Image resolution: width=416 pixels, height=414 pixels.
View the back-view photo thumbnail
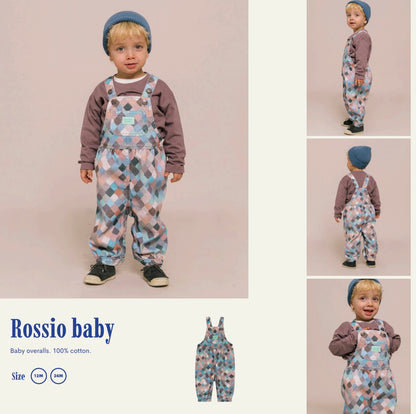(x=359, y=207)
